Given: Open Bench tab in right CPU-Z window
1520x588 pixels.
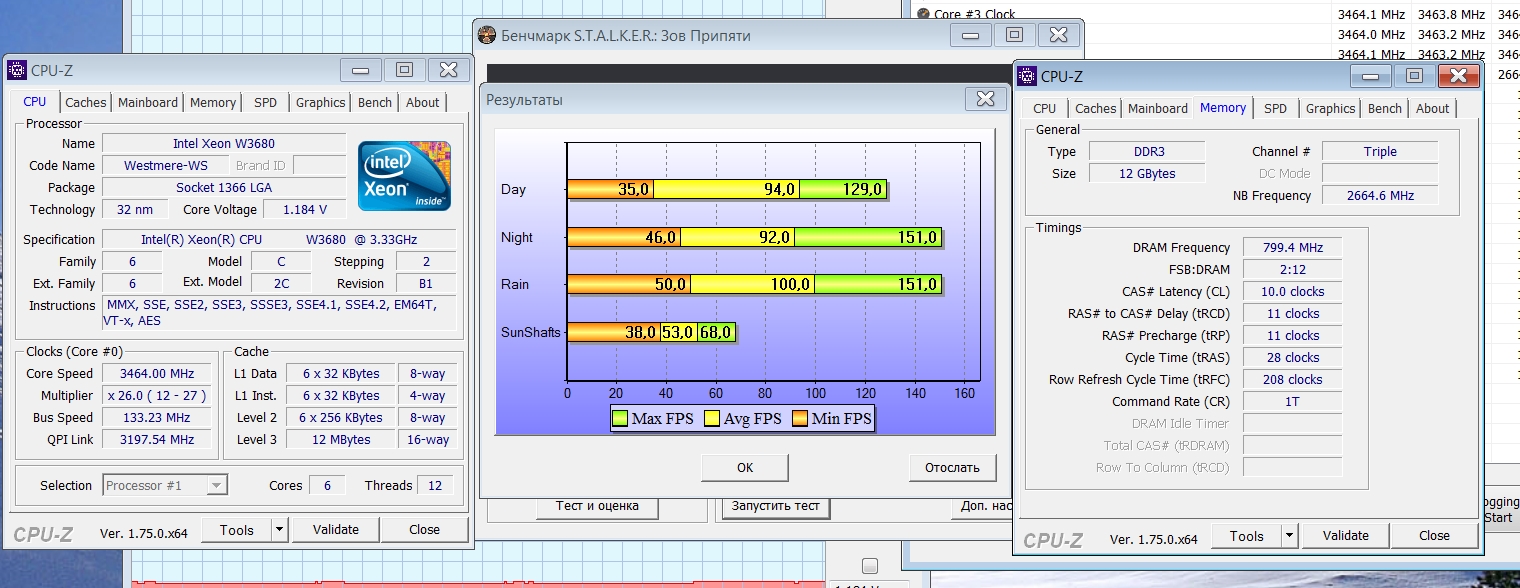Looking at the screenshot, I should [x=1385, y=108].
